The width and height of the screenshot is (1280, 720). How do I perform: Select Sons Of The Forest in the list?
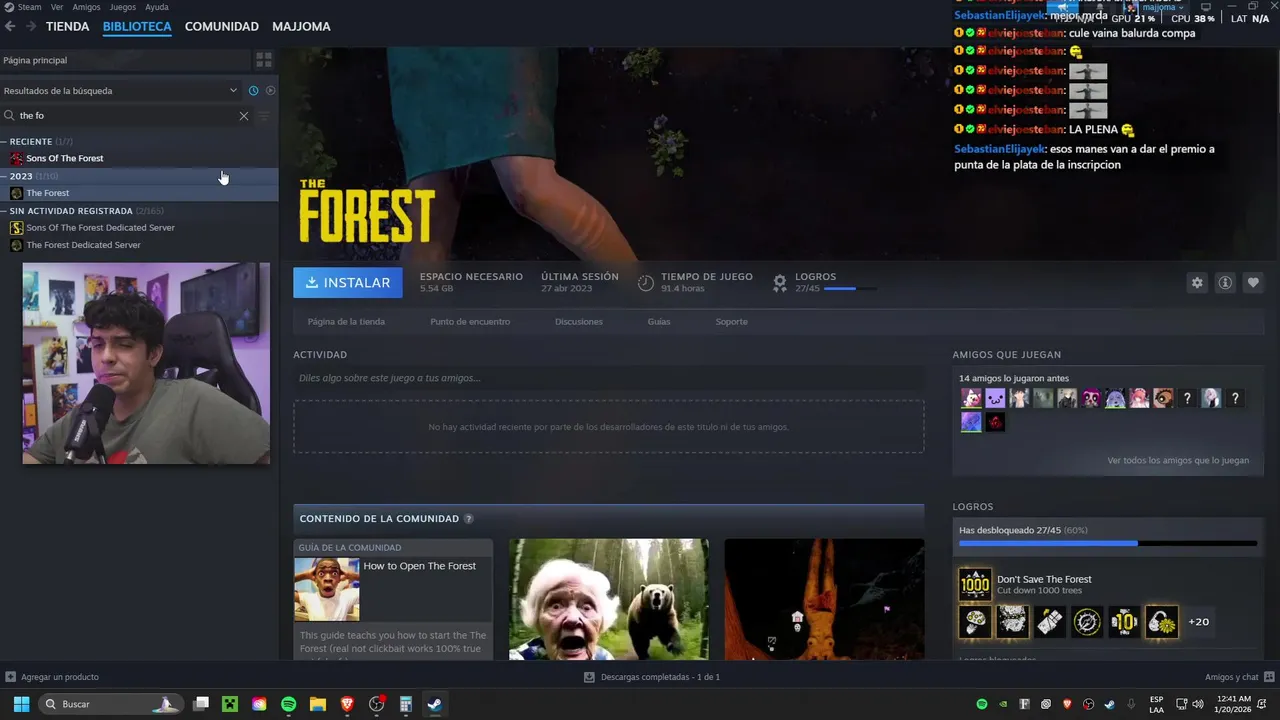[x=64, y=158]
